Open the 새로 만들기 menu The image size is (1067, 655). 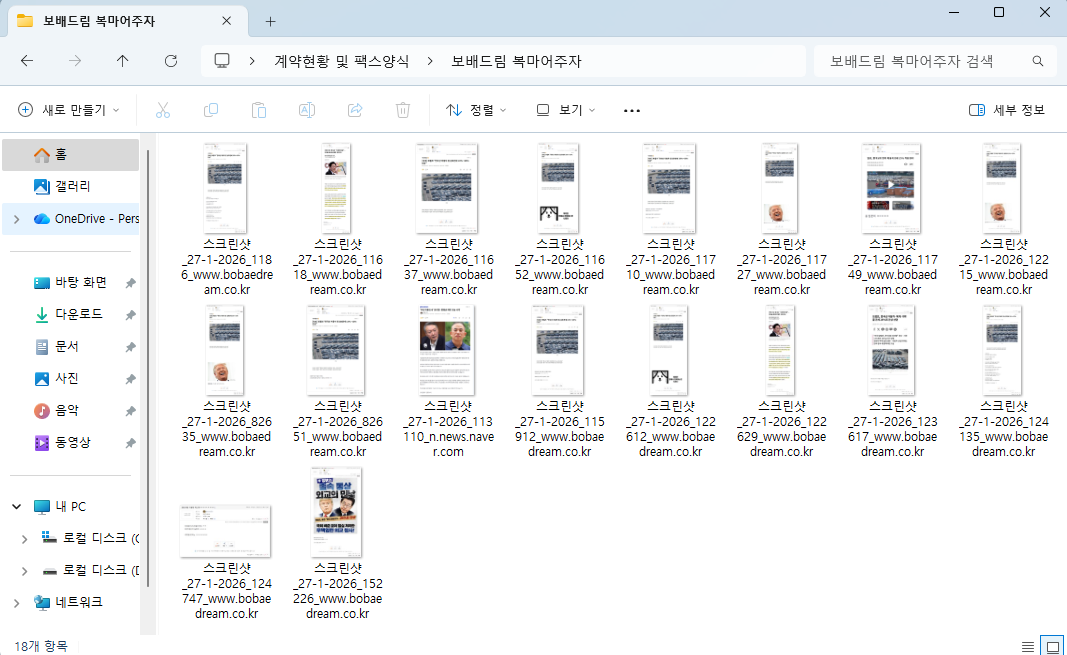click(69, 110)
